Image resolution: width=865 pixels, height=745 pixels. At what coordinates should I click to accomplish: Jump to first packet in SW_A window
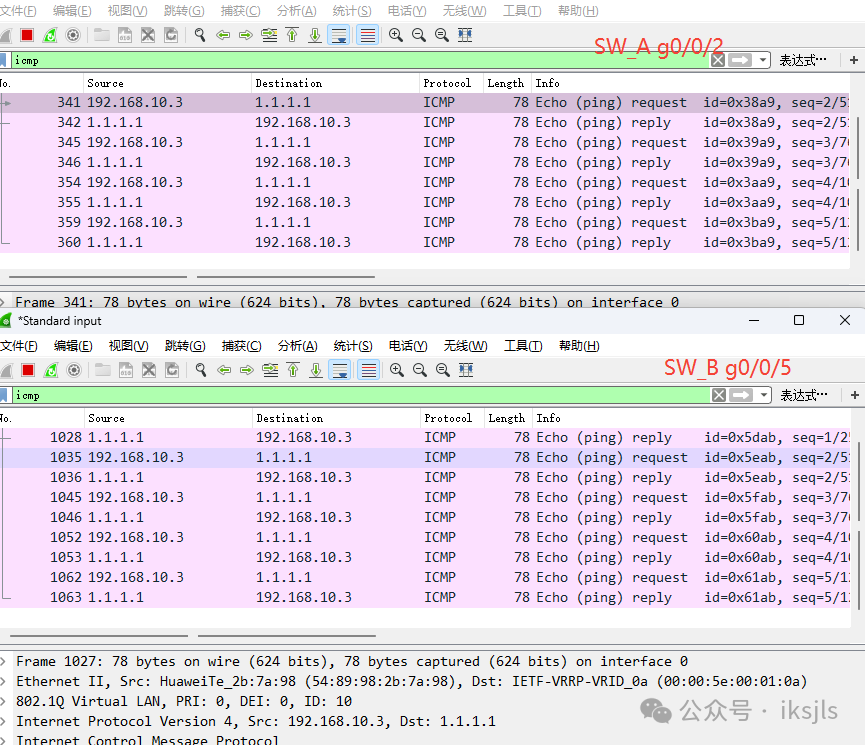click(292, 35)
